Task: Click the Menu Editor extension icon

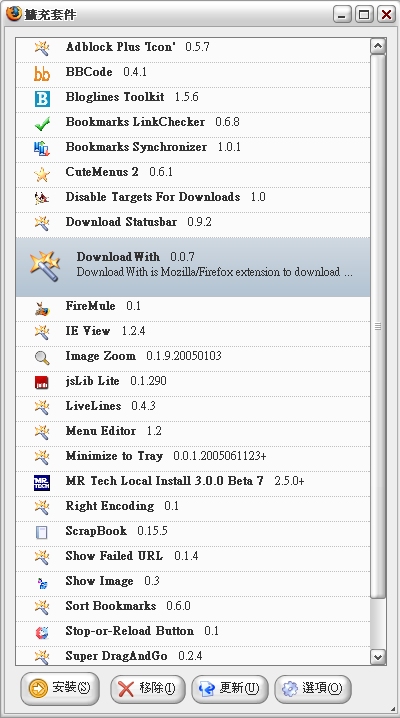Action: tap(42, 432)
